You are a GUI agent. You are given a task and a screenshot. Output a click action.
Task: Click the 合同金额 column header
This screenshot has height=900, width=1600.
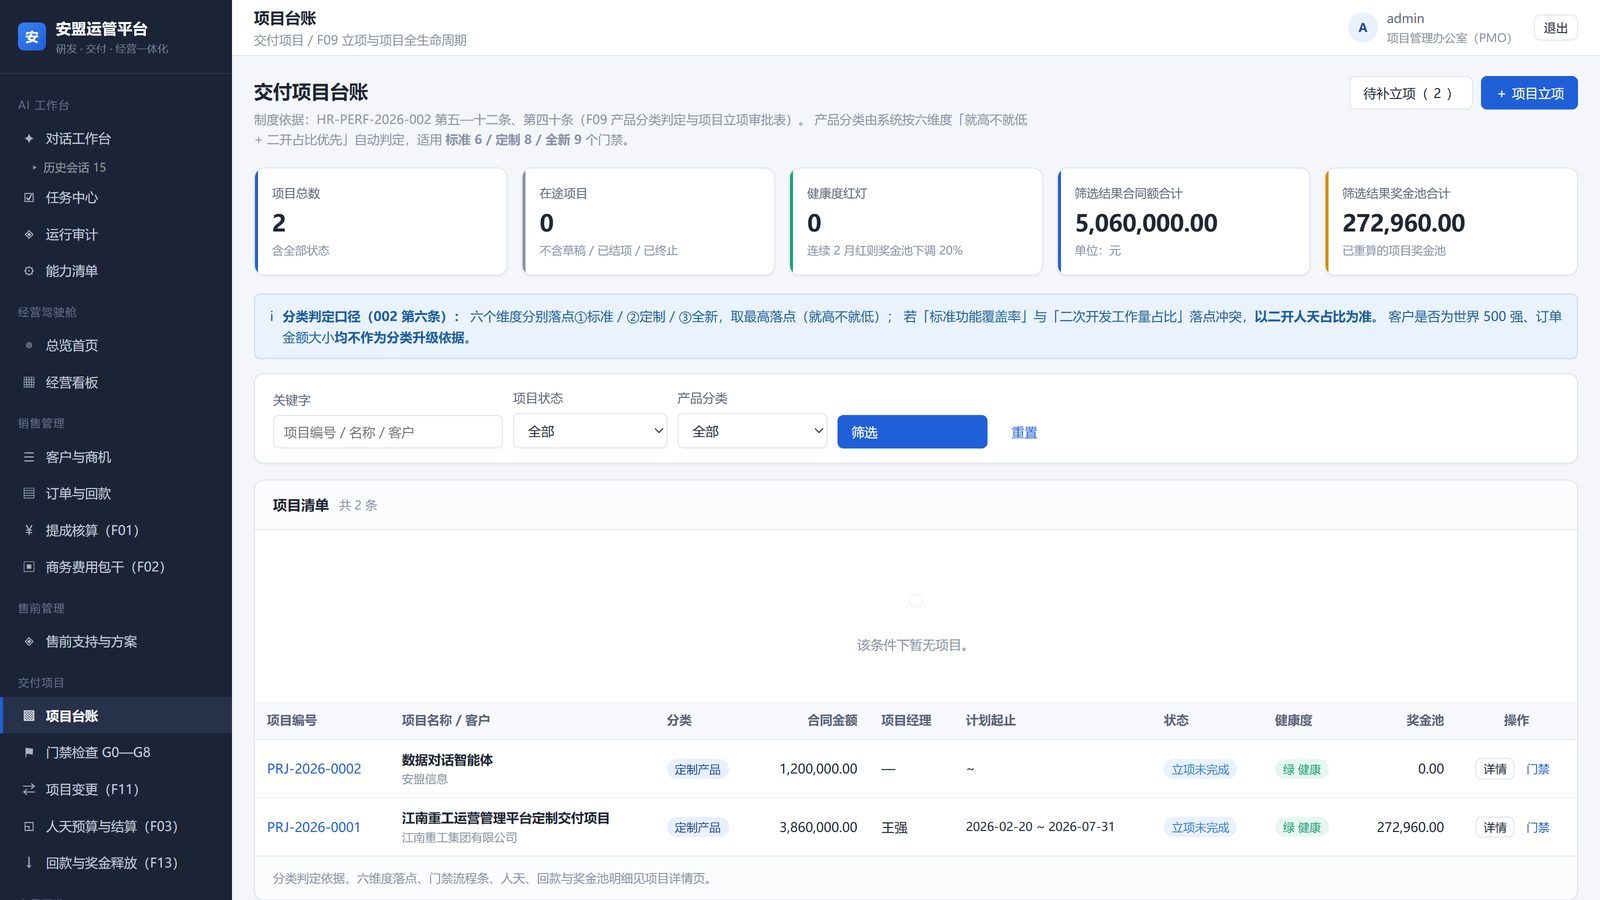832,720
